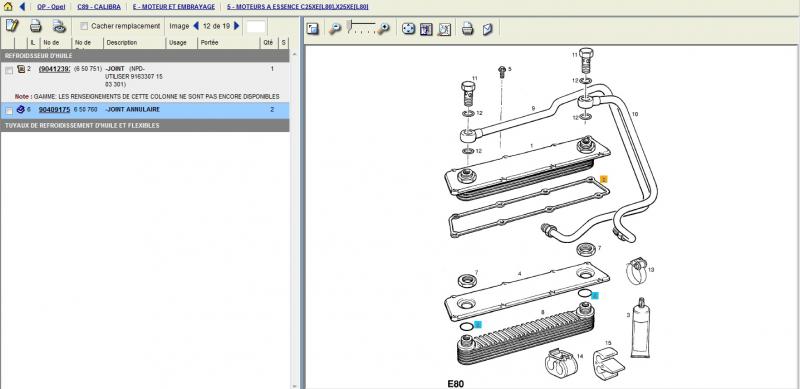800x389 pixels.
Task: Collapse the REFROIDISSEUR D'HUILE section
Action: coord(145,56)
